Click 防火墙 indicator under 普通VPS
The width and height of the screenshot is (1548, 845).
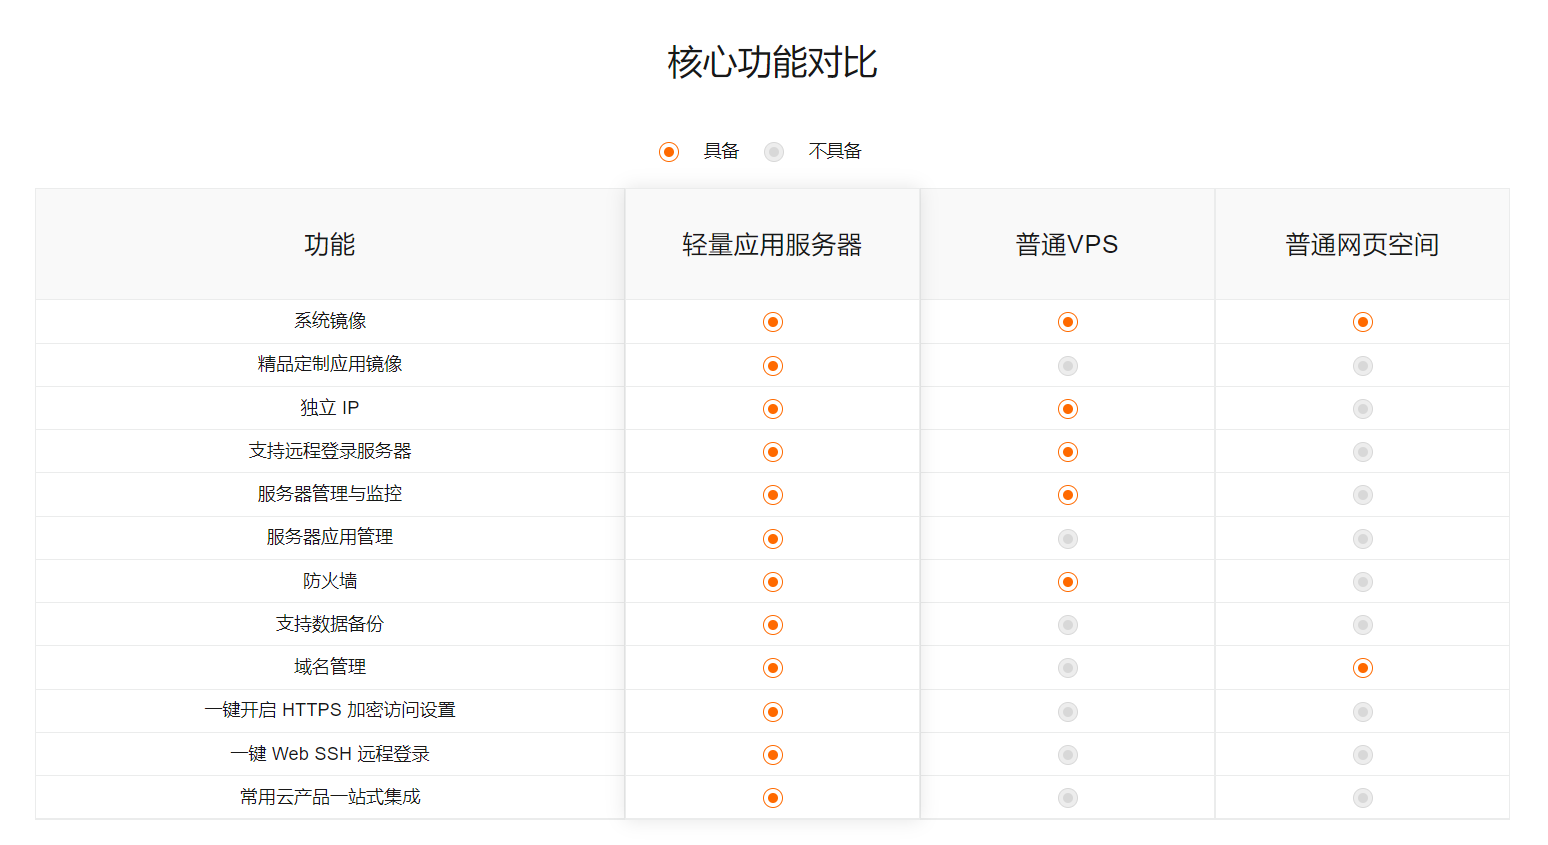click(x=1068, y=582)
